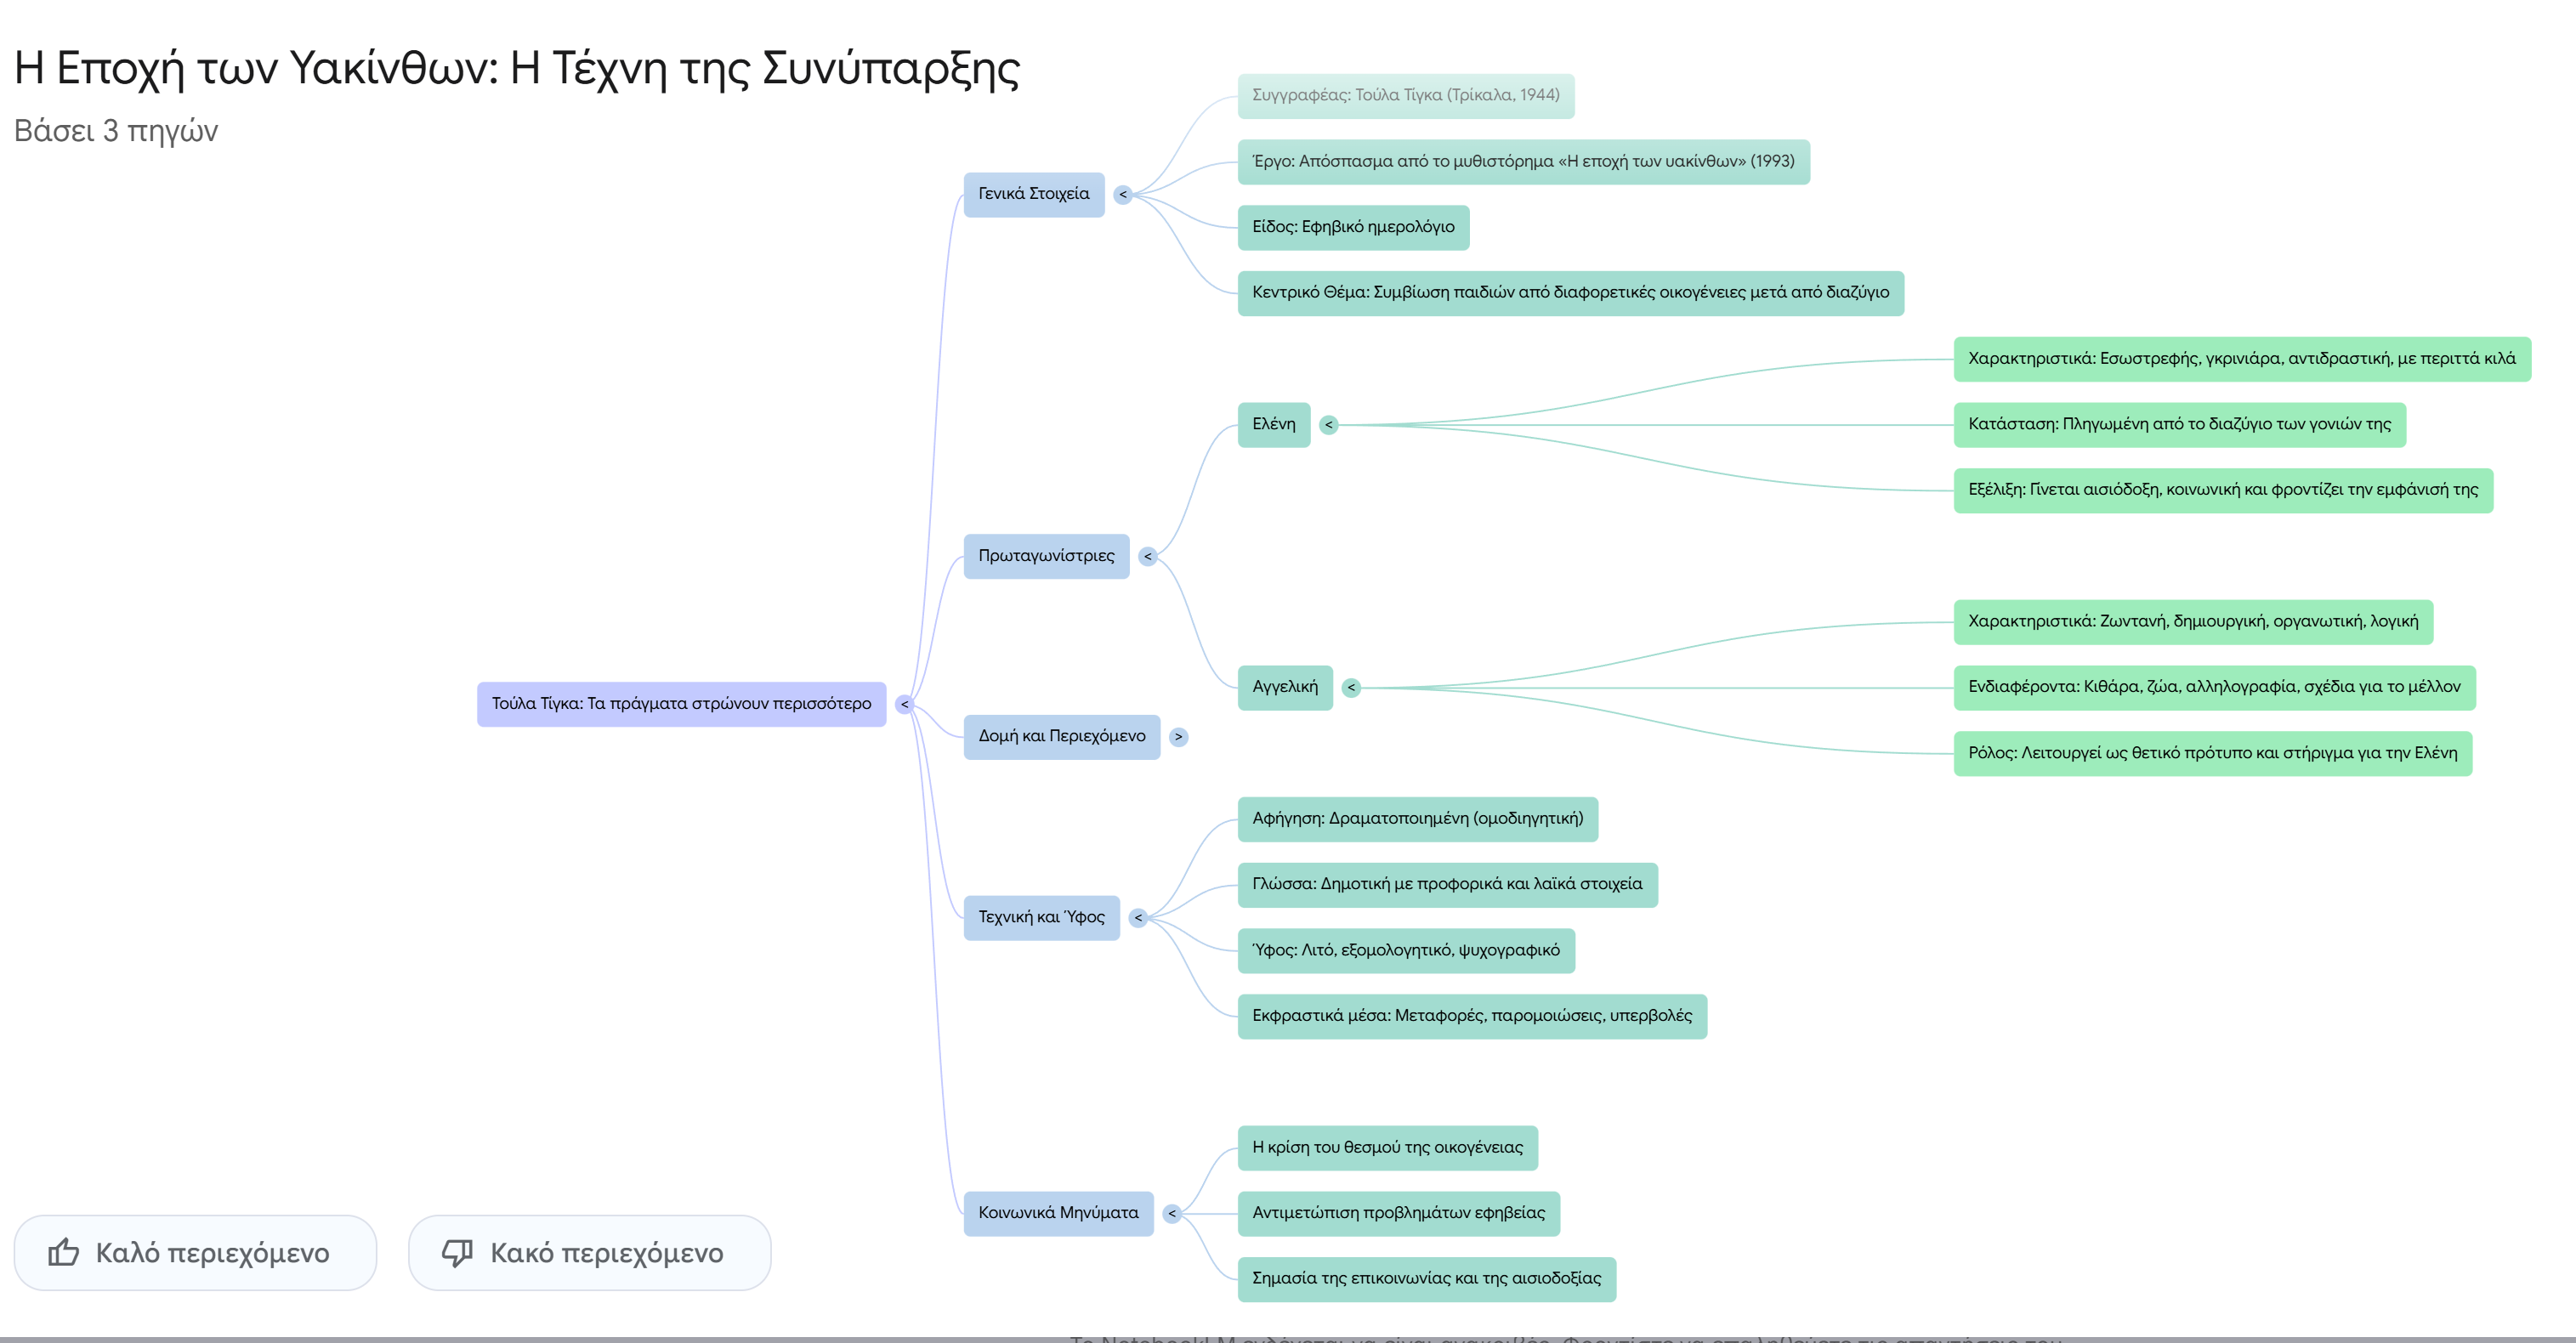Collapse the Τεχνική και Ύφος chevron

tap(1138, 918)
